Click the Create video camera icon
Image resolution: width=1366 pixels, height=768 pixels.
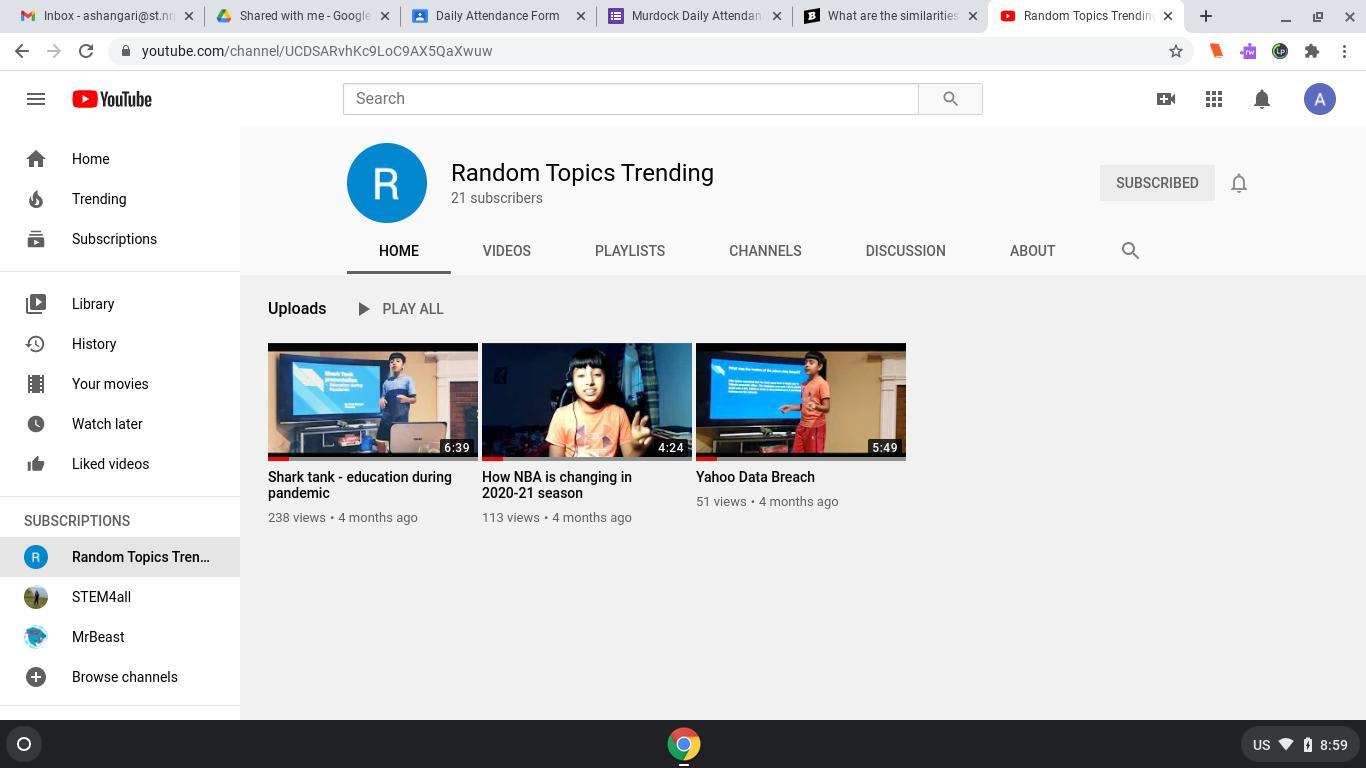(x=1165, y=99)
